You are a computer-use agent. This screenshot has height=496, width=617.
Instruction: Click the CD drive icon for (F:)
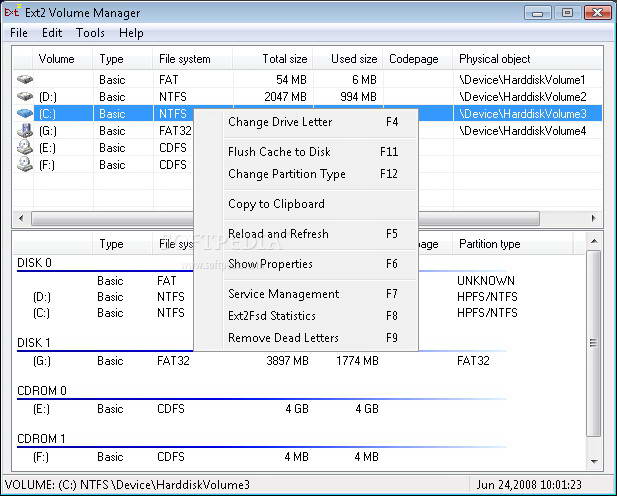point(25,164)
